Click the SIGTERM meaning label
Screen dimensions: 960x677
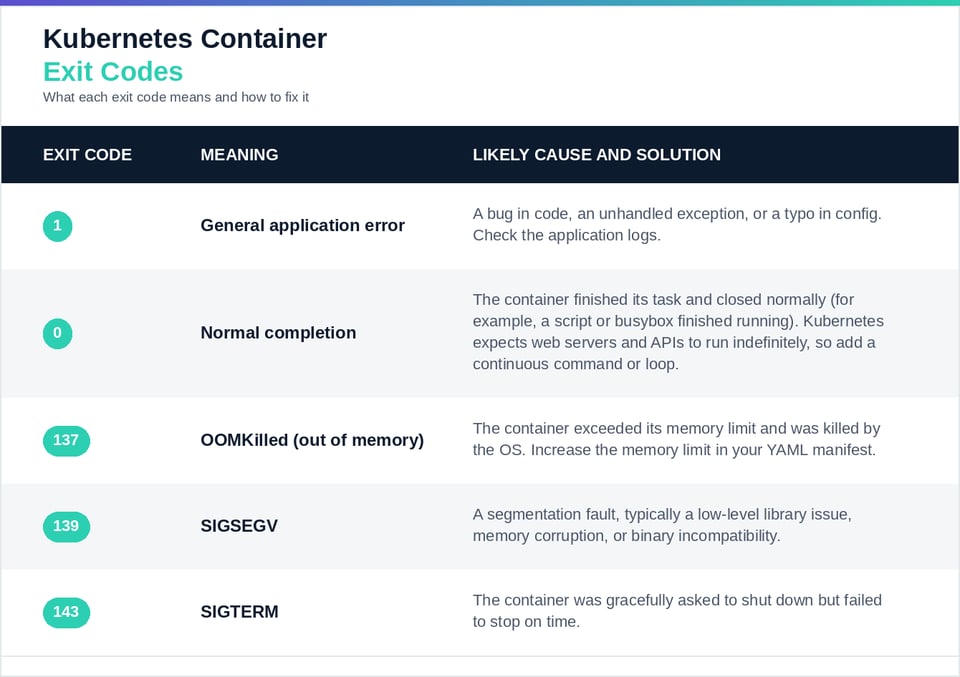pos(239,612)
